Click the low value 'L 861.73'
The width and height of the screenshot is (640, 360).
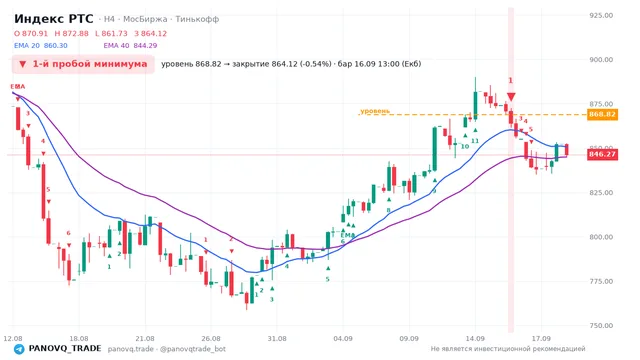click(111, 33)
